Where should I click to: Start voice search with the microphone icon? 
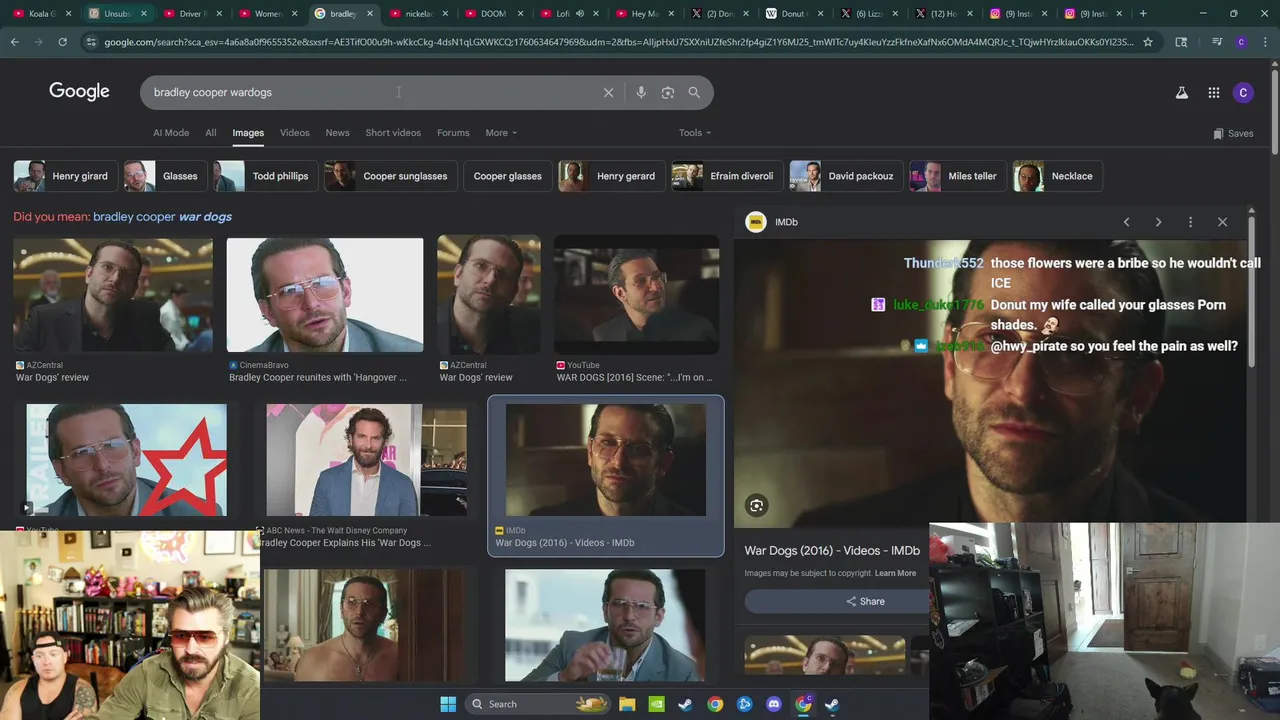click(x=641, y=92)
